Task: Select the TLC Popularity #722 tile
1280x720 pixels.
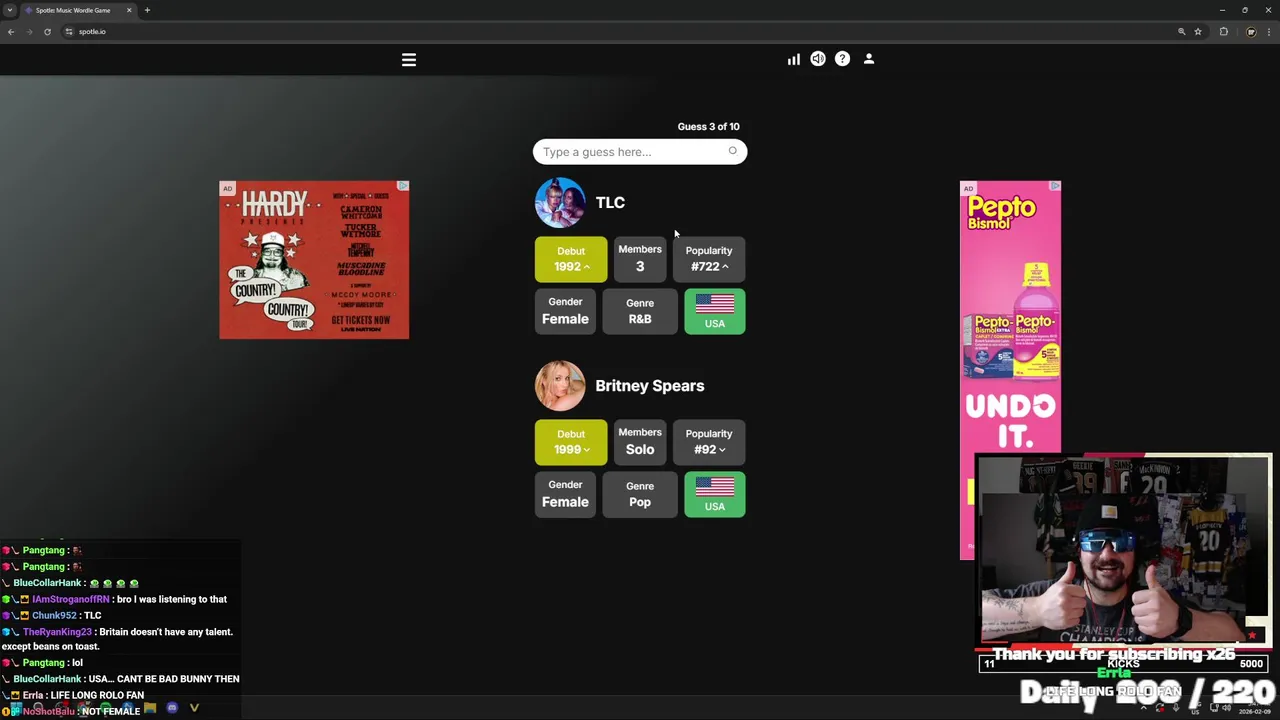Action: (x=709, y=259)
